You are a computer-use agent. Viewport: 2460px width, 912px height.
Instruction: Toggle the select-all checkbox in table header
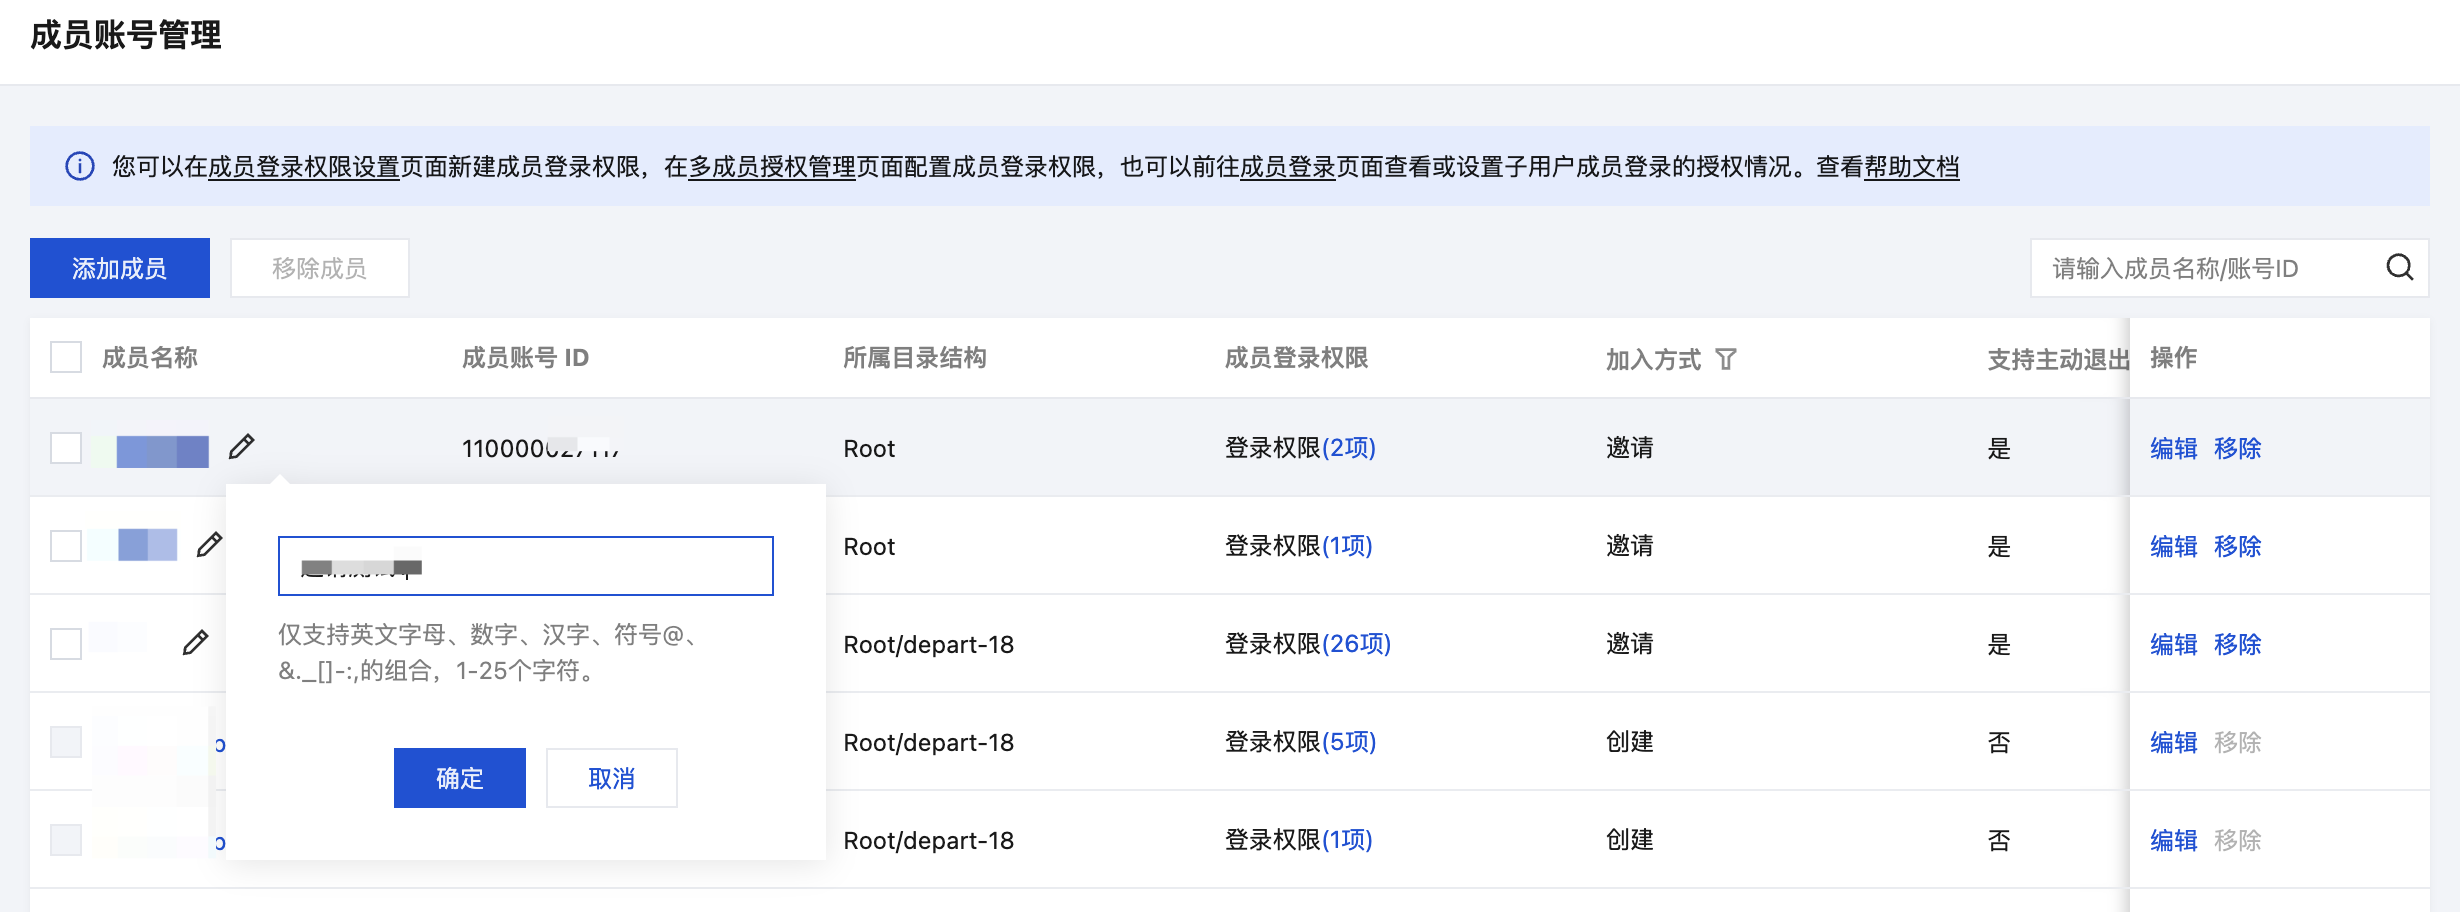[x=66, y=357]
